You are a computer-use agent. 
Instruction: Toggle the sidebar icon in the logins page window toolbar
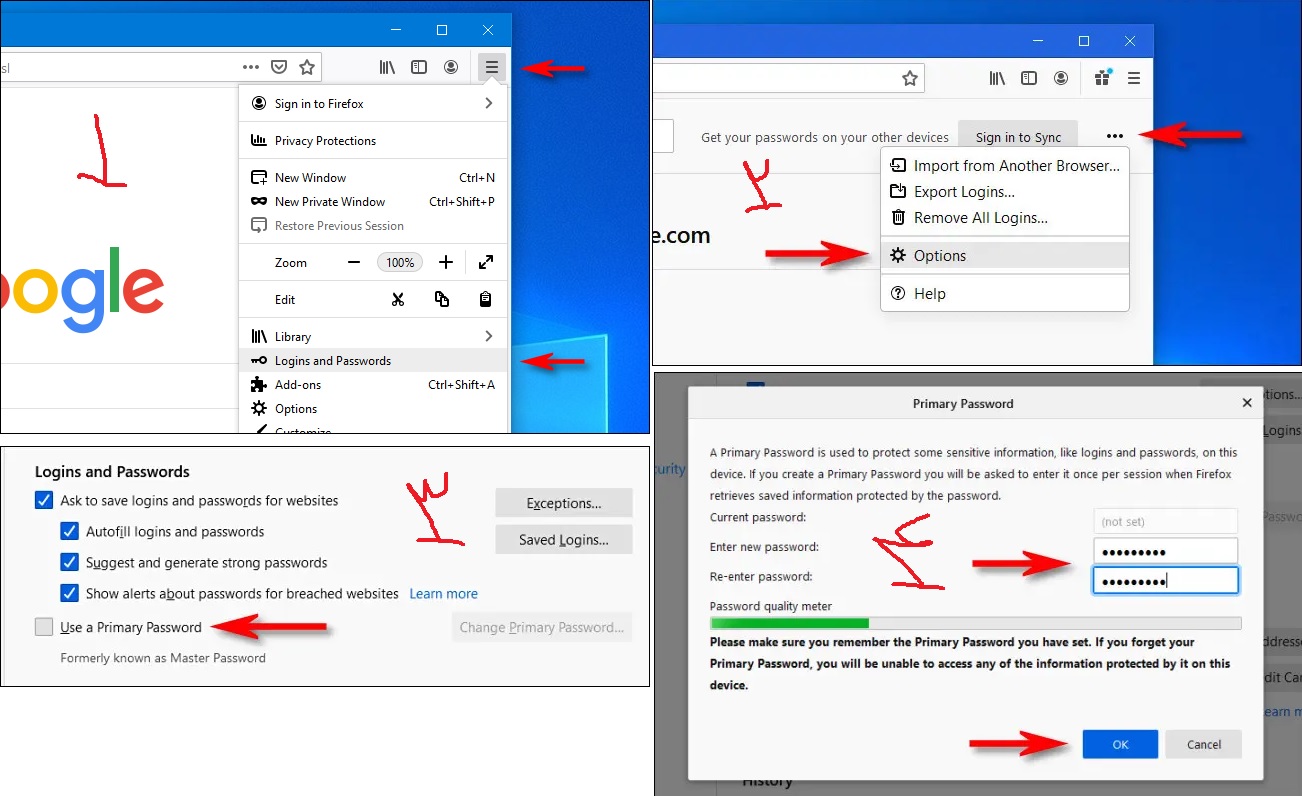1029,78
